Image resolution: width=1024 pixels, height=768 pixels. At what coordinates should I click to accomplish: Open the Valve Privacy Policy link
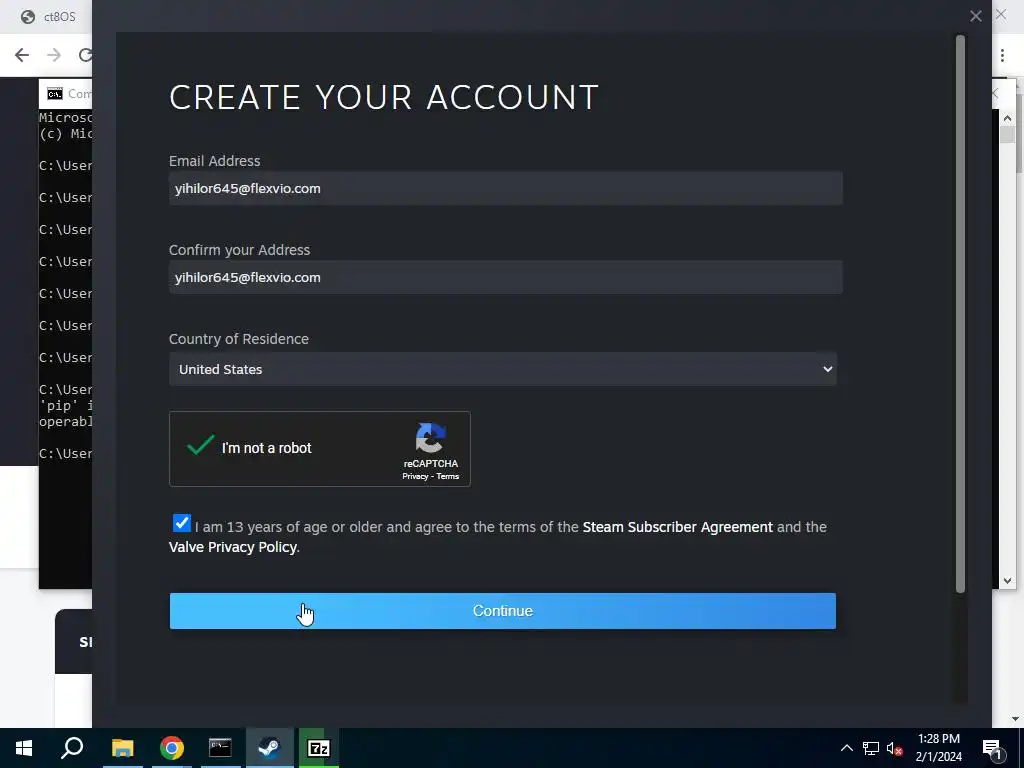232,547
